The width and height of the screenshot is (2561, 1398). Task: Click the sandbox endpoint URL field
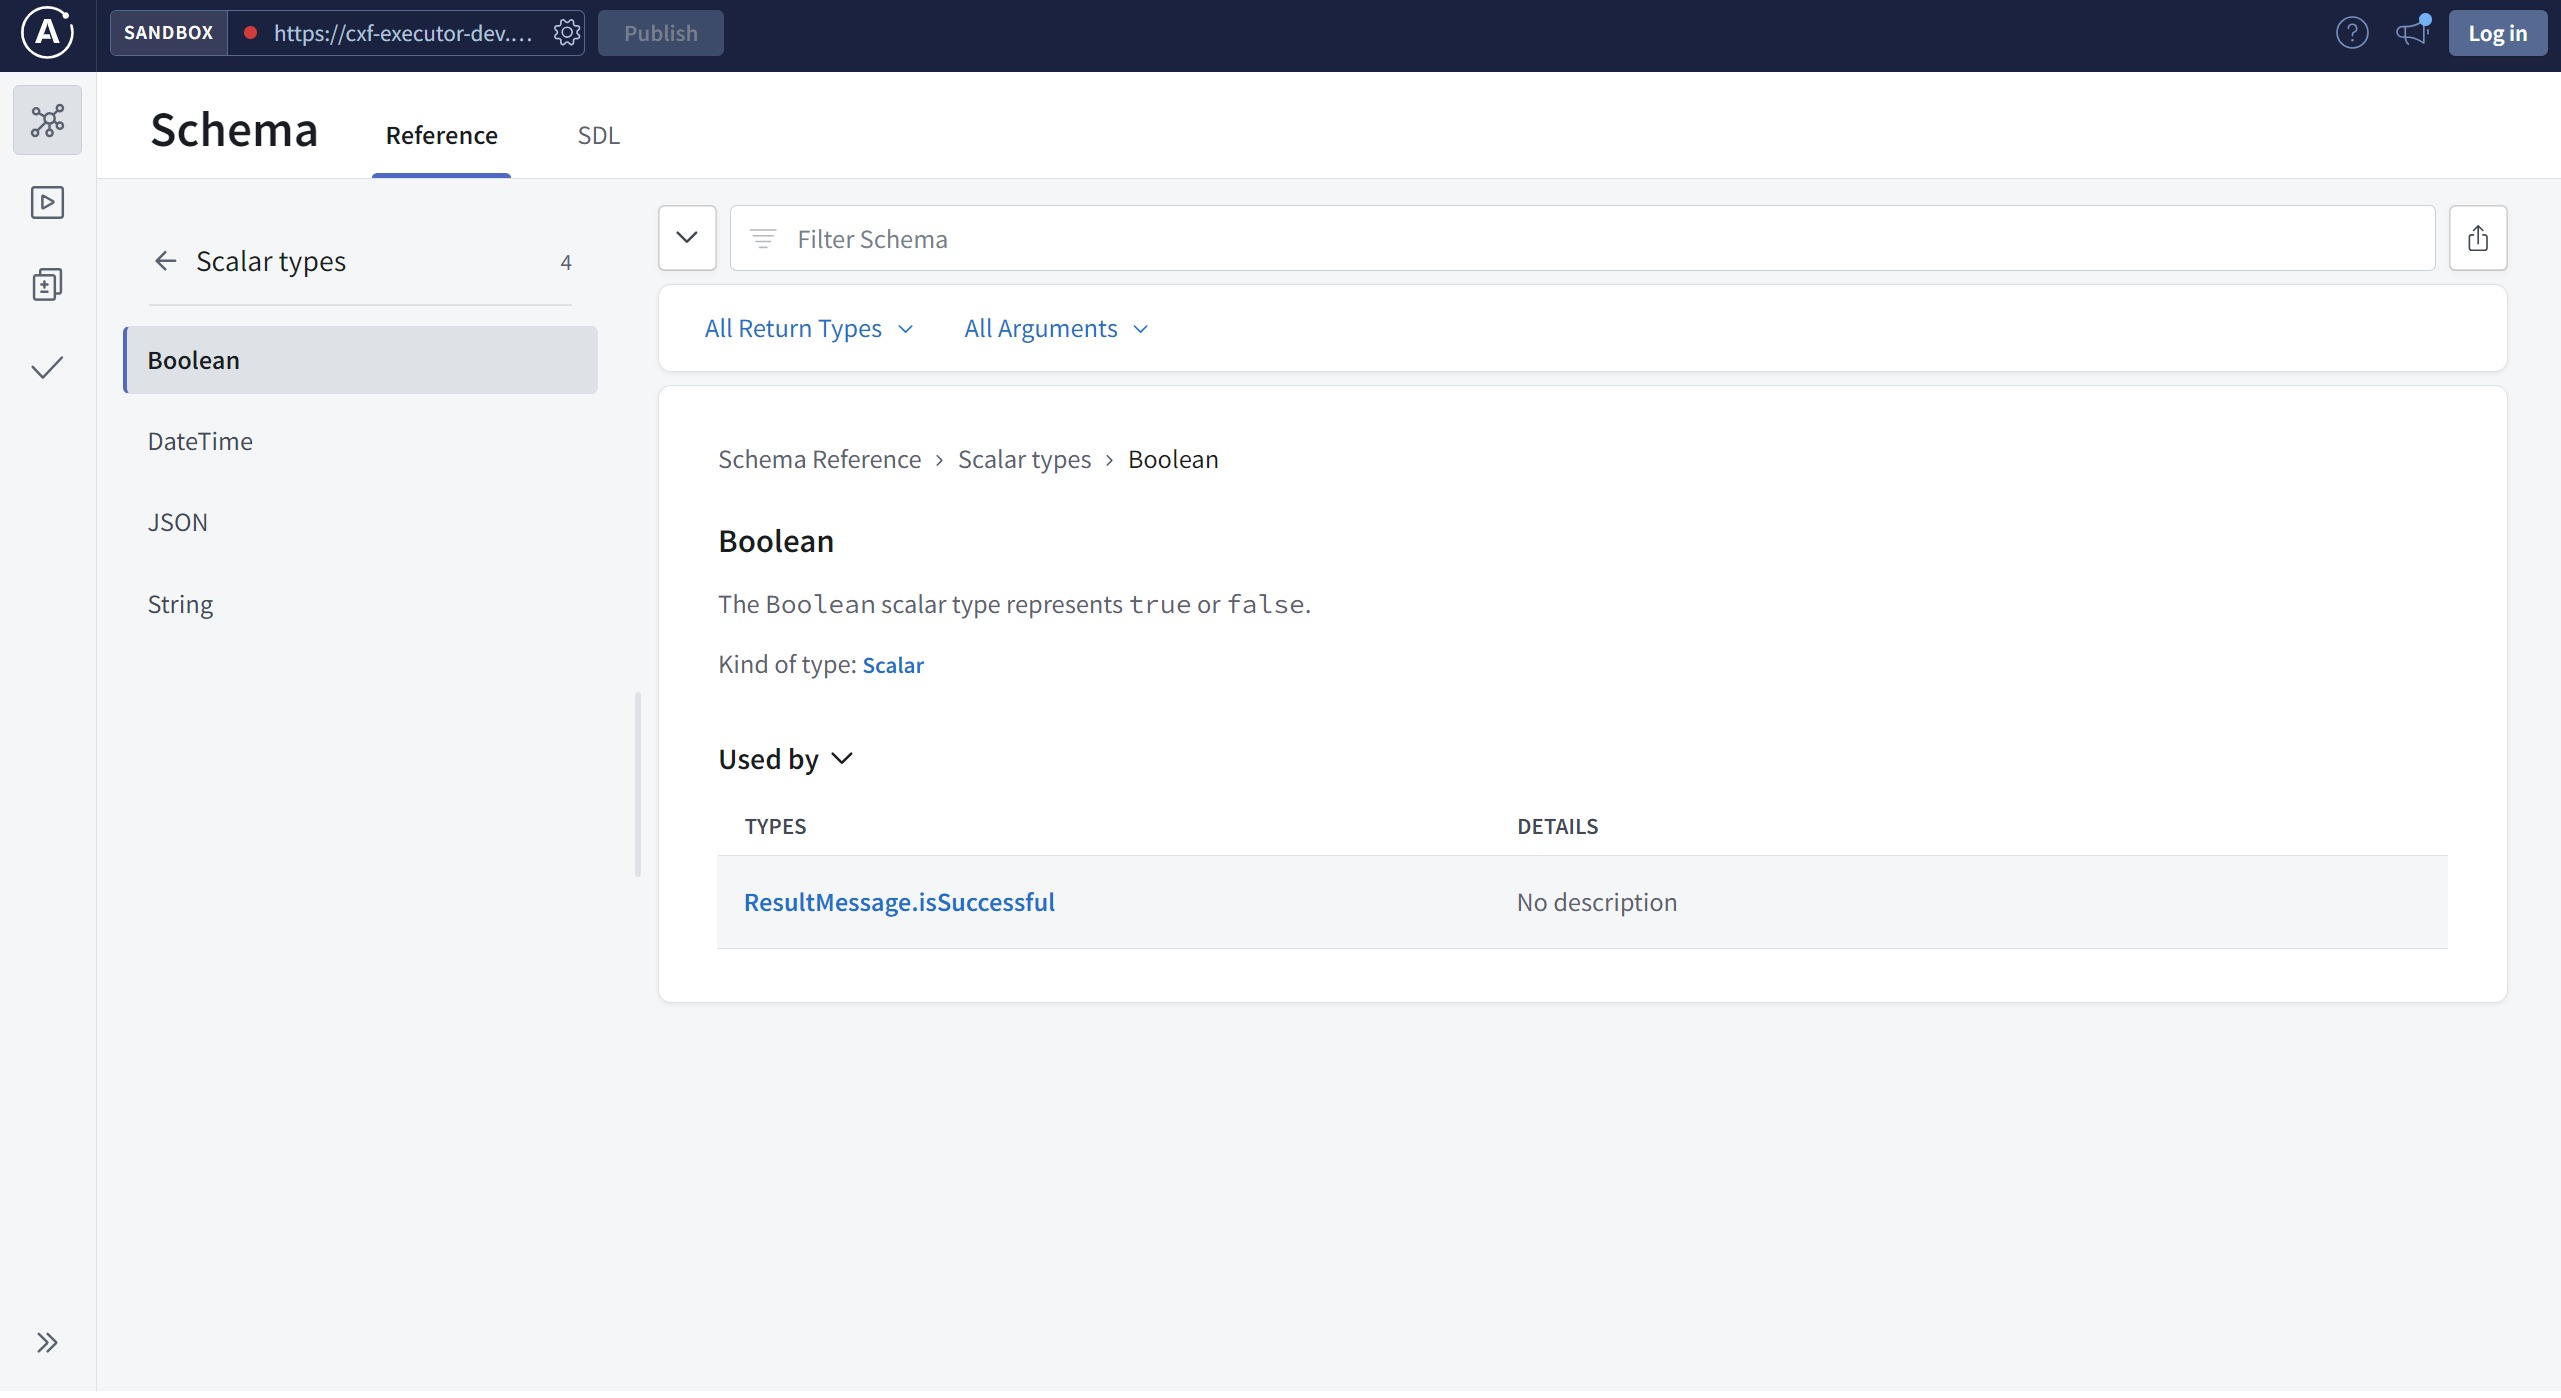(x=403, y=33)
